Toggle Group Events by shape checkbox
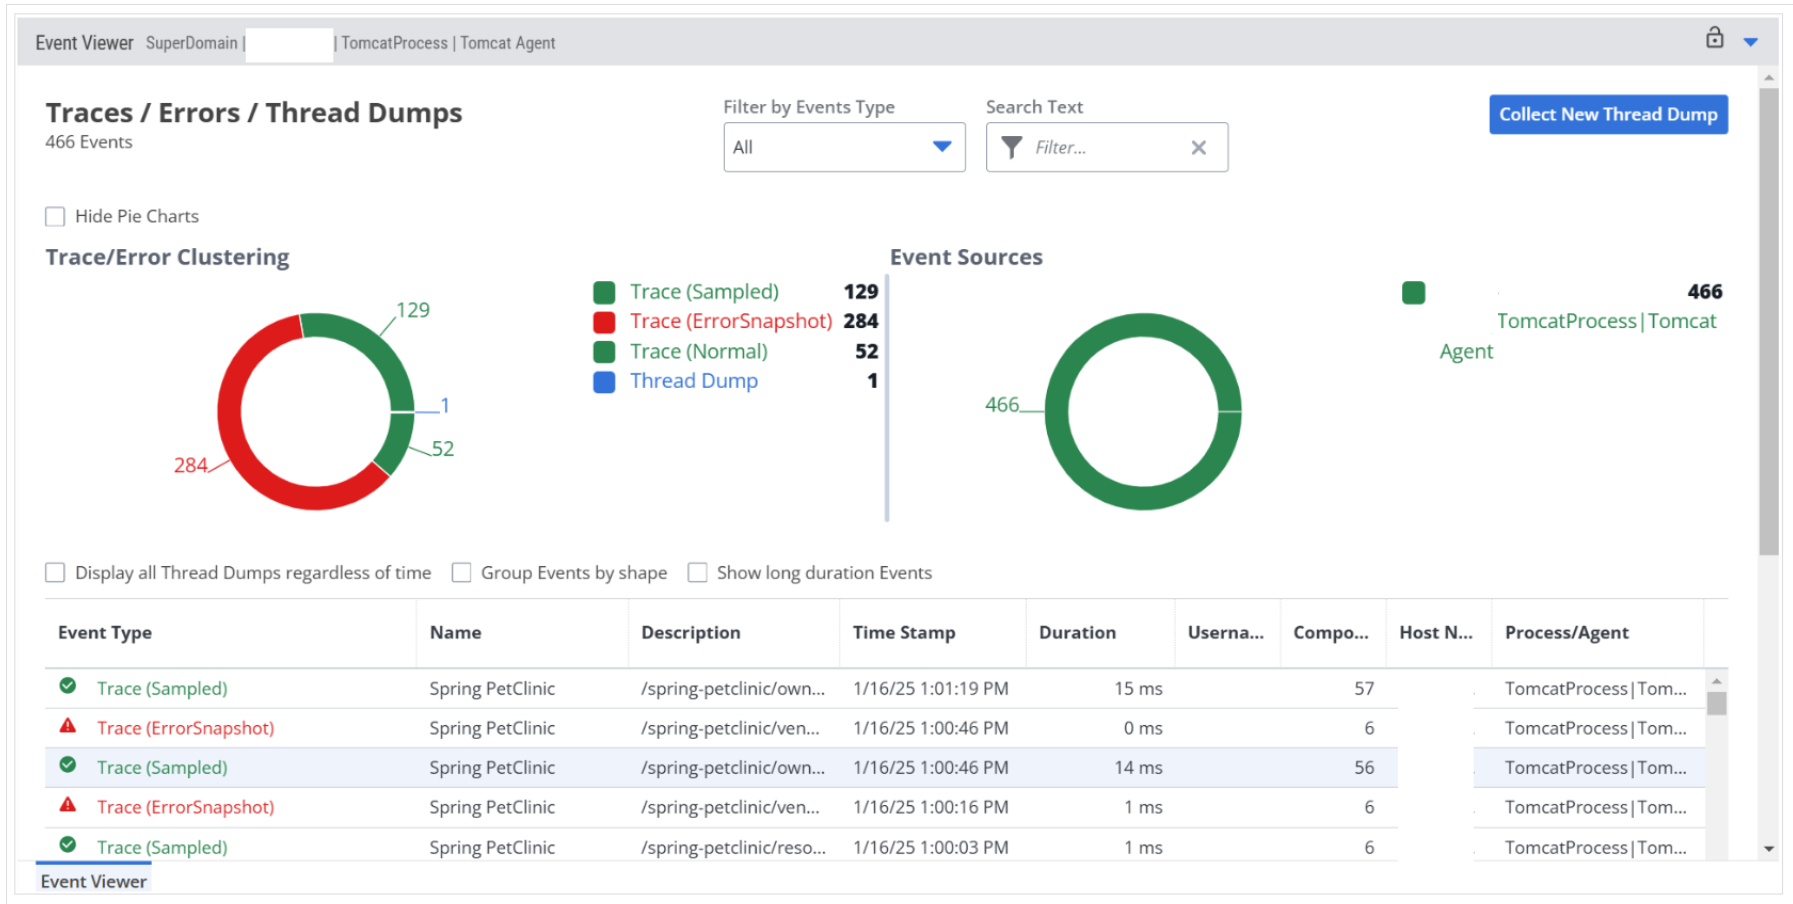The width and height of the screenshot is (1793, 904). tap(461, 573)
